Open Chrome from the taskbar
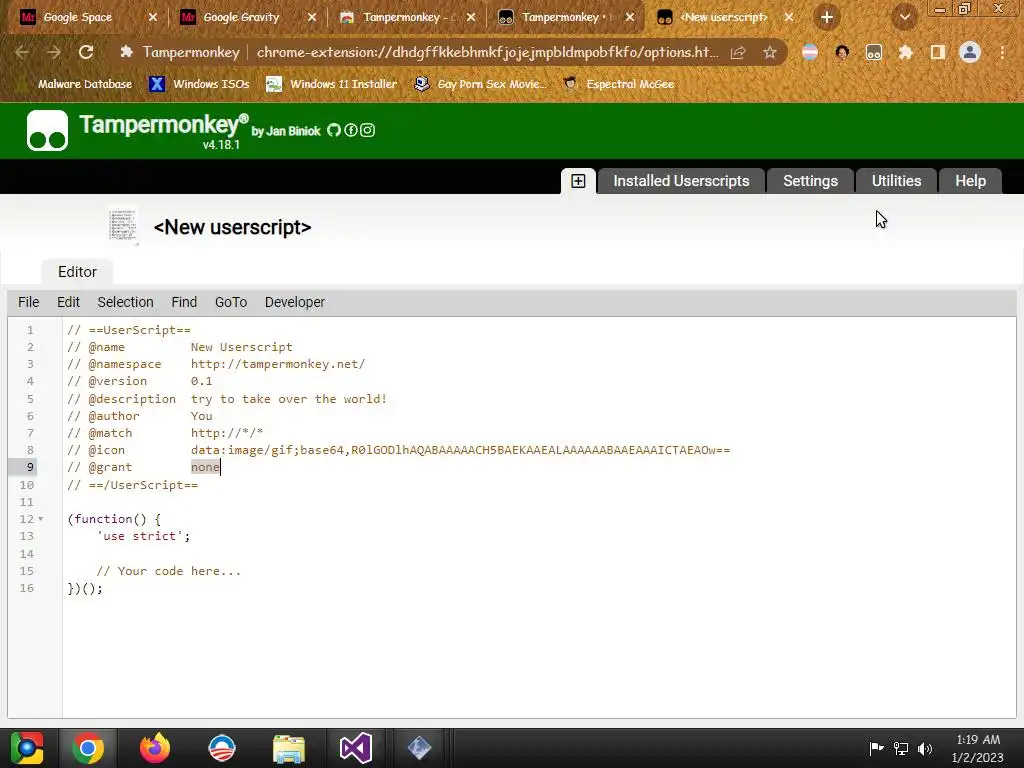 [88, 748]
